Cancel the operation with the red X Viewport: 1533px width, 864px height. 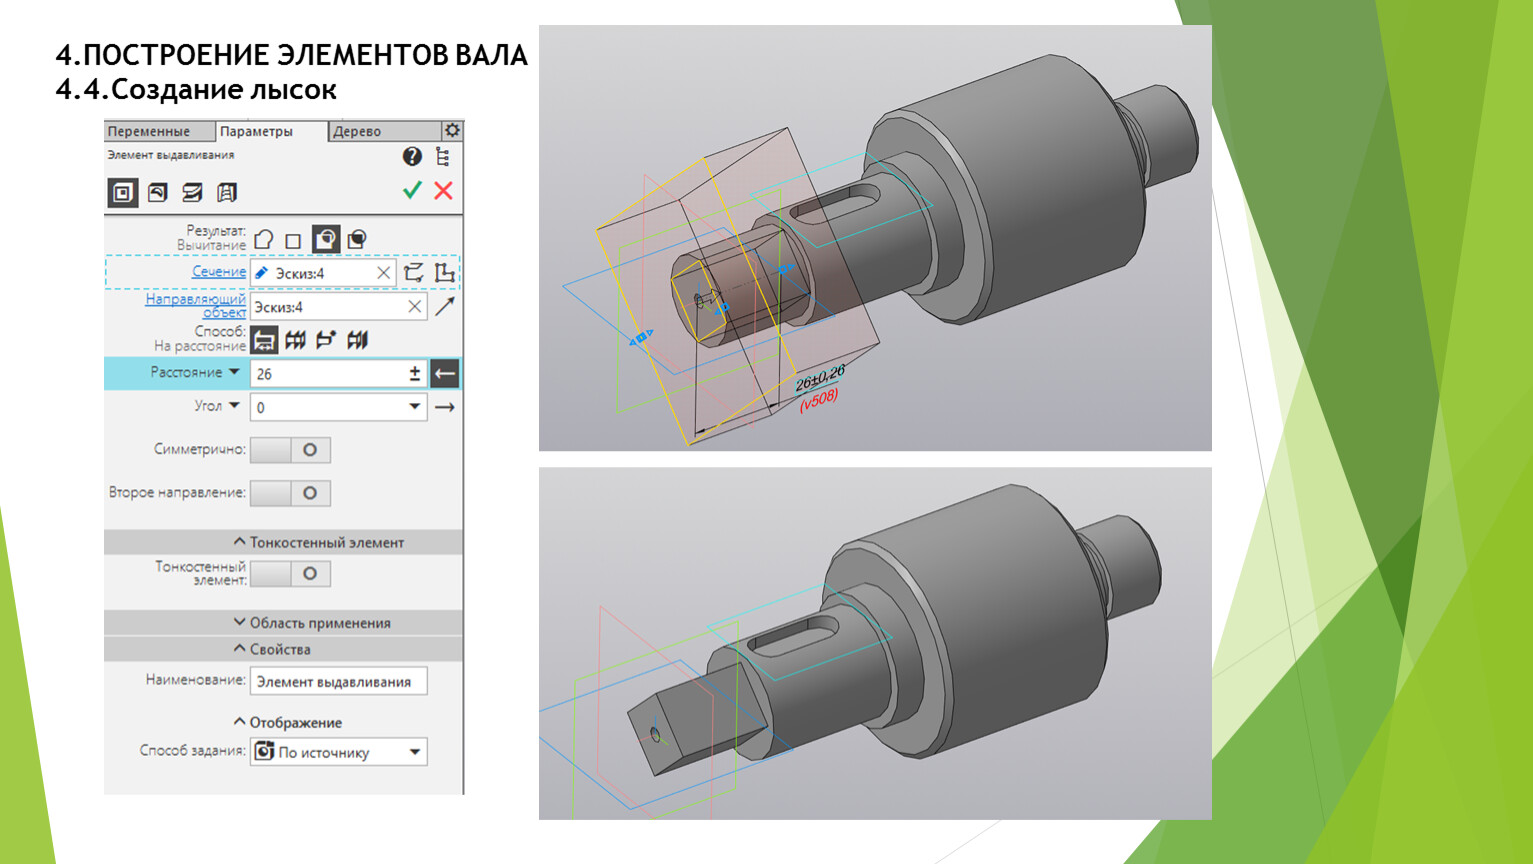coord(443,190)
